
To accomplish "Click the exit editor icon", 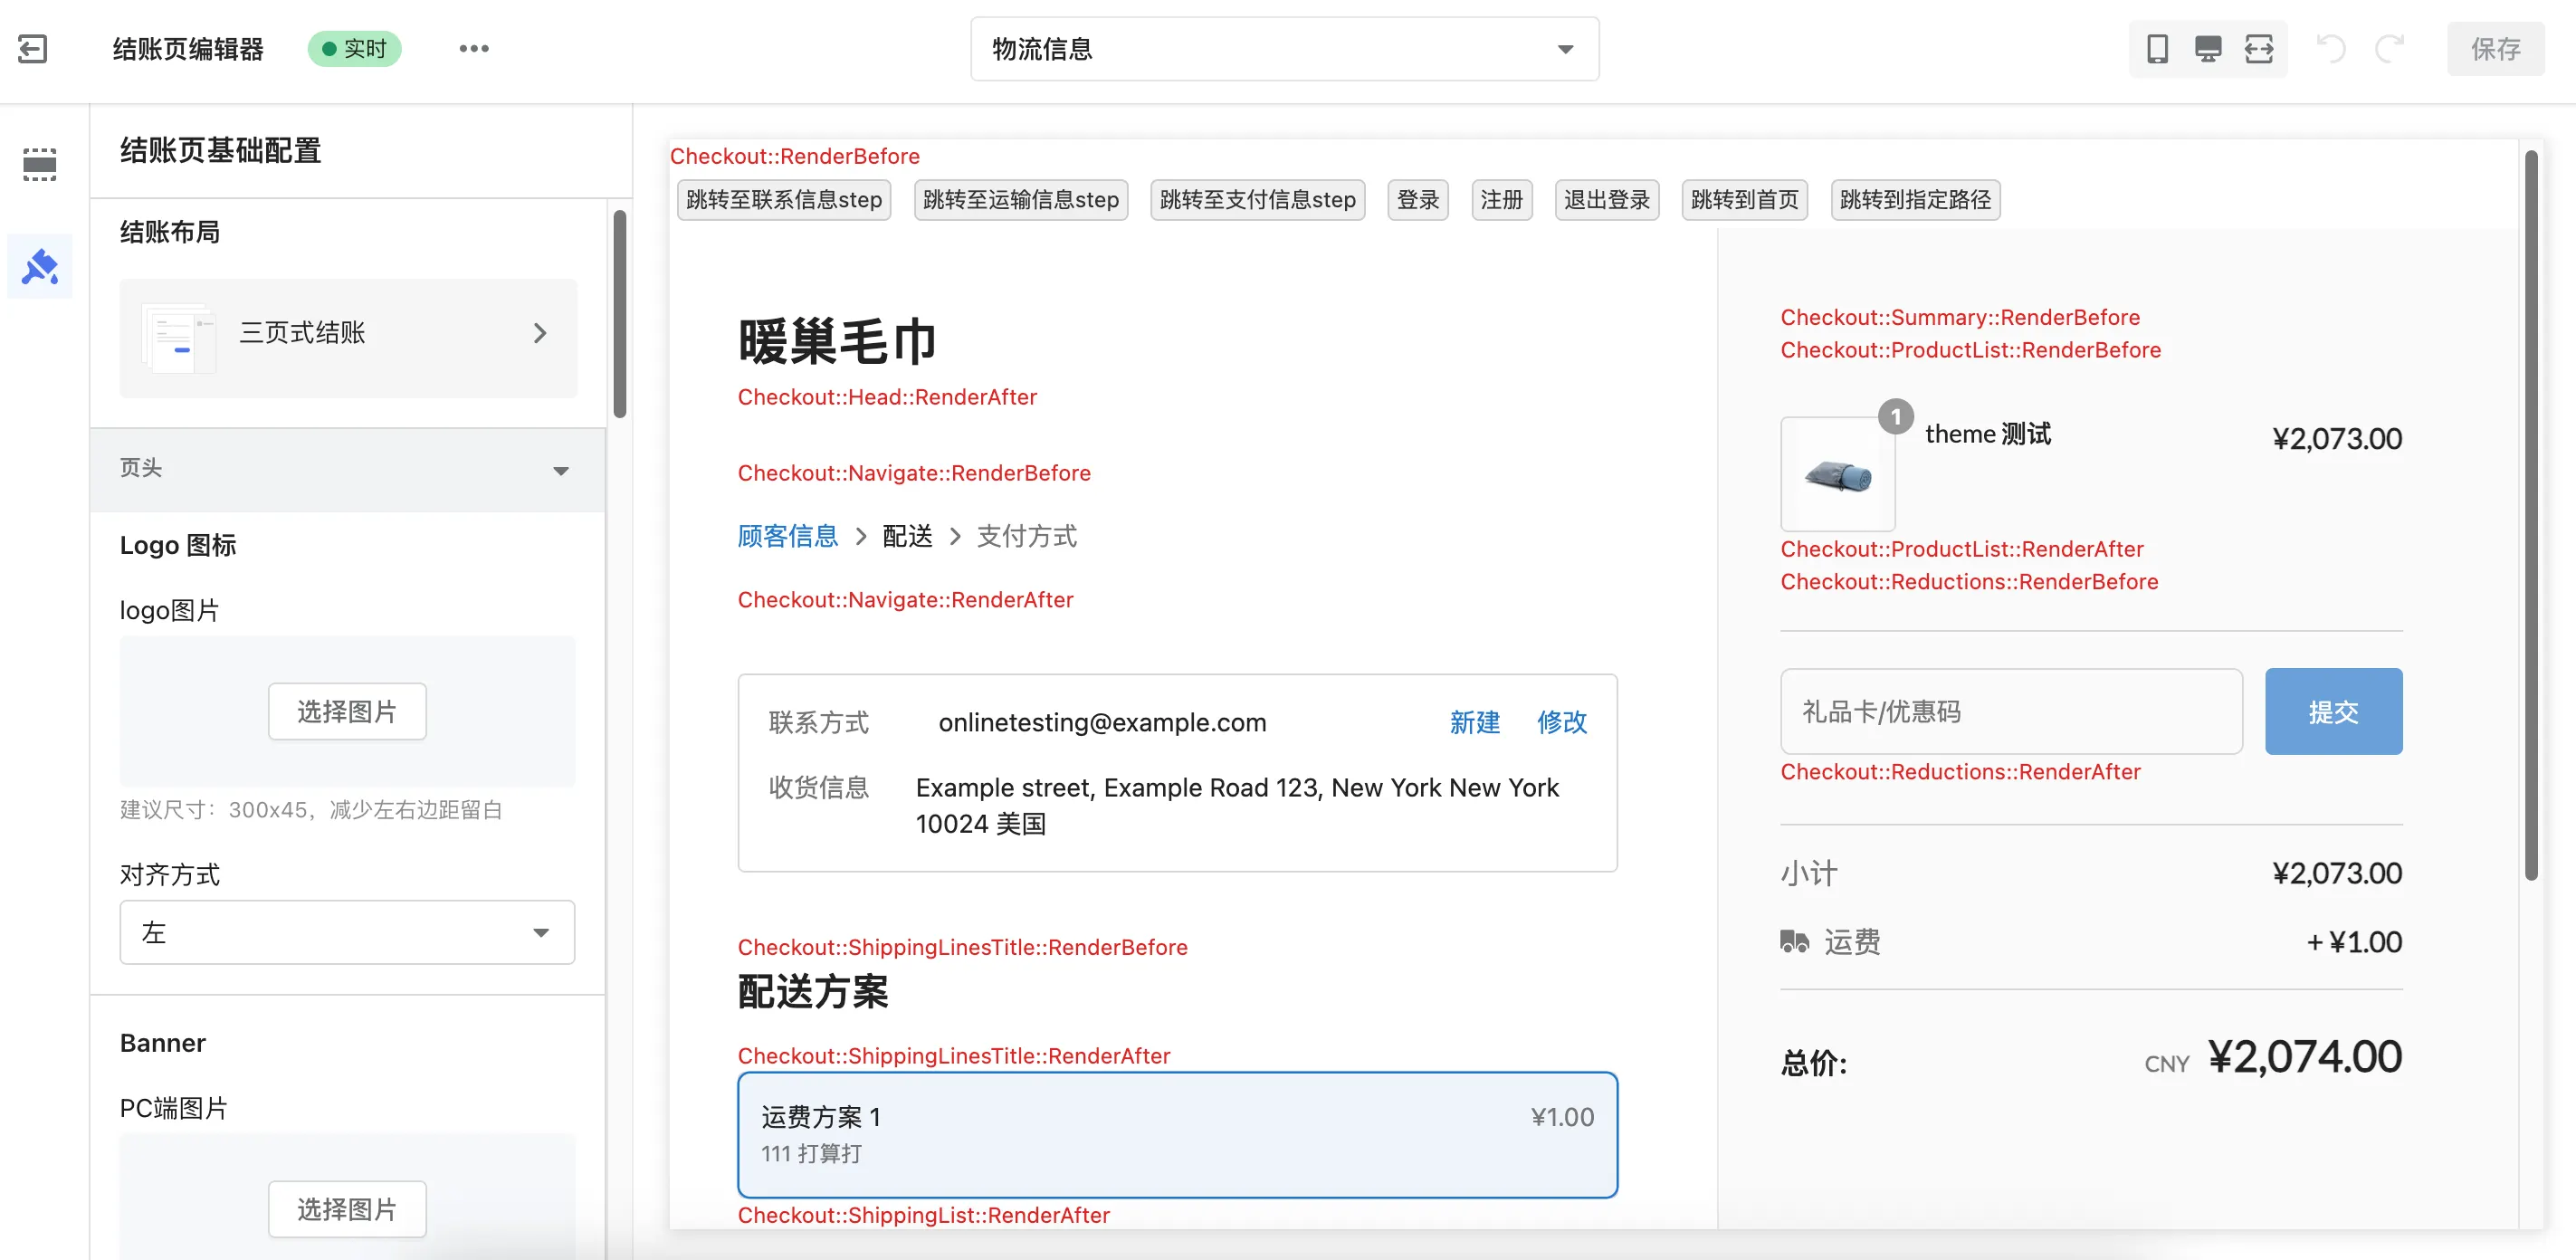I will (33, 48).
